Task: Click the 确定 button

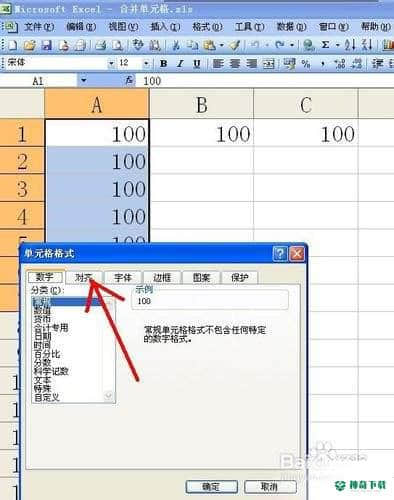Action: 211,486
